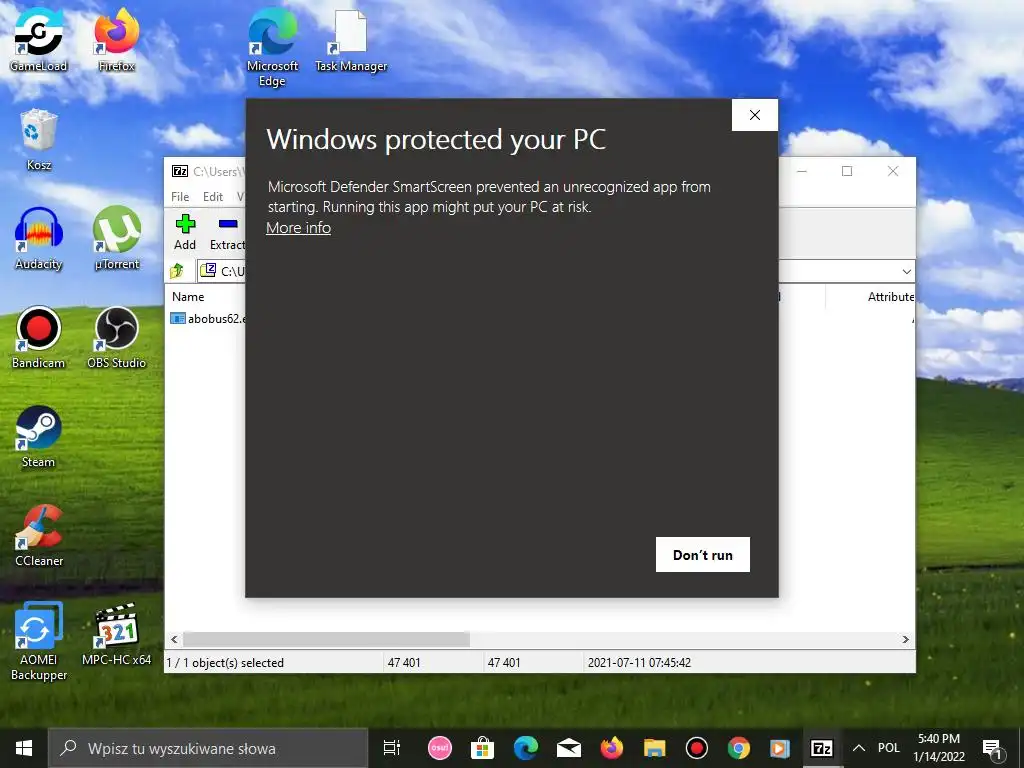1024x768 pixels.
Task: Maximize the 7-Zip window
Action: [x=847, y=171]
